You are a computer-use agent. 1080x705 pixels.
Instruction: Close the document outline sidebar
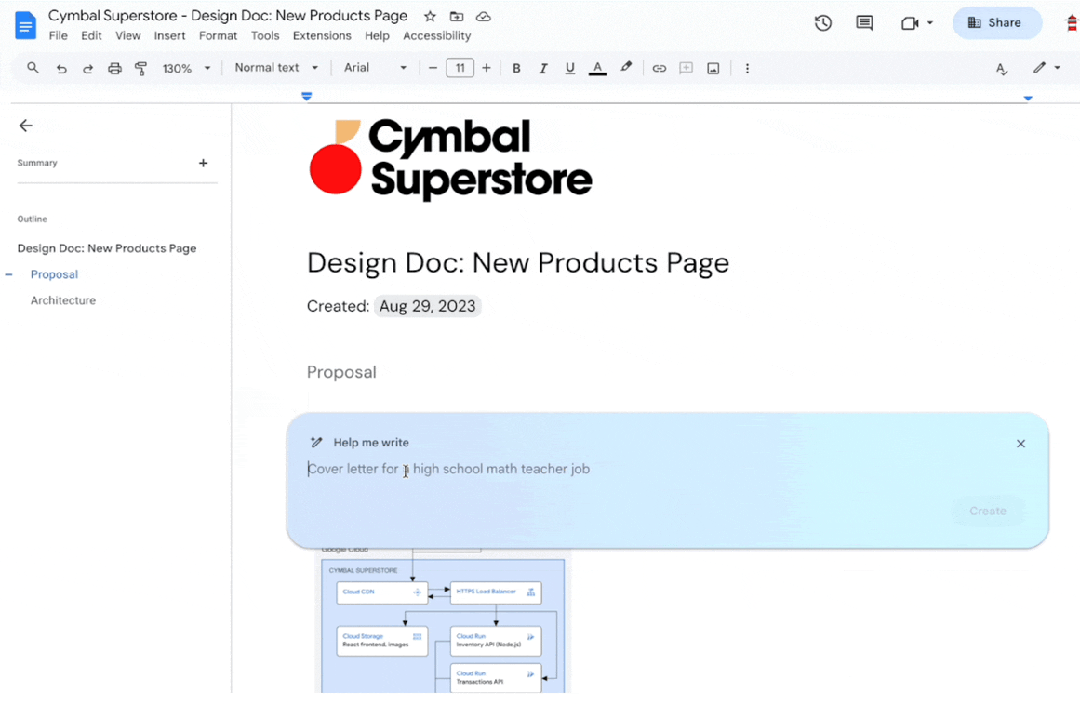(26, 125)
